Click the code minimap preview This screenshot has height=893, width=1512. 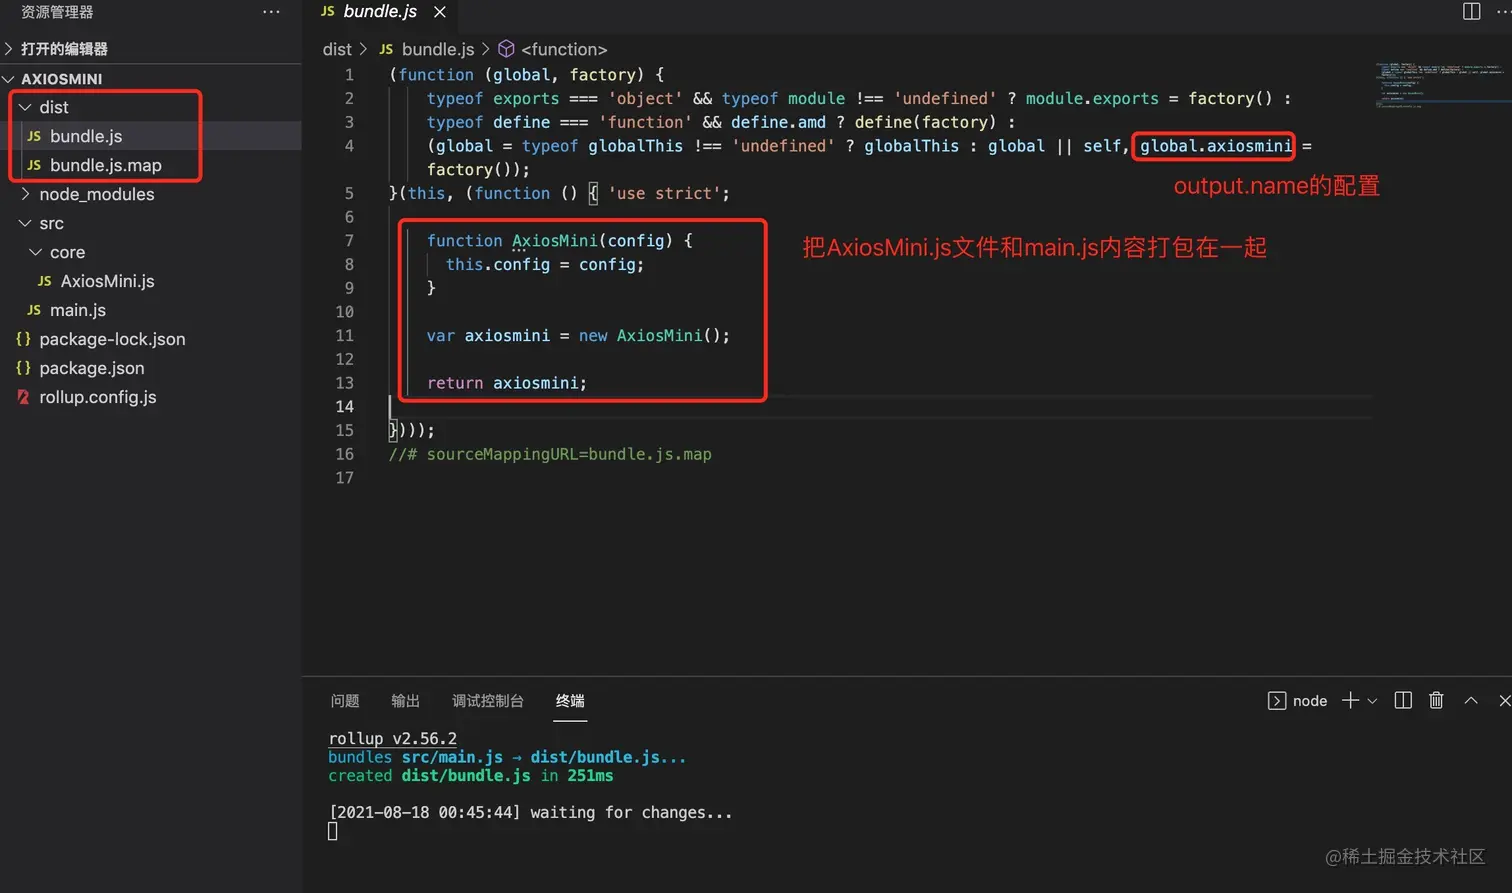point(1440,84)
